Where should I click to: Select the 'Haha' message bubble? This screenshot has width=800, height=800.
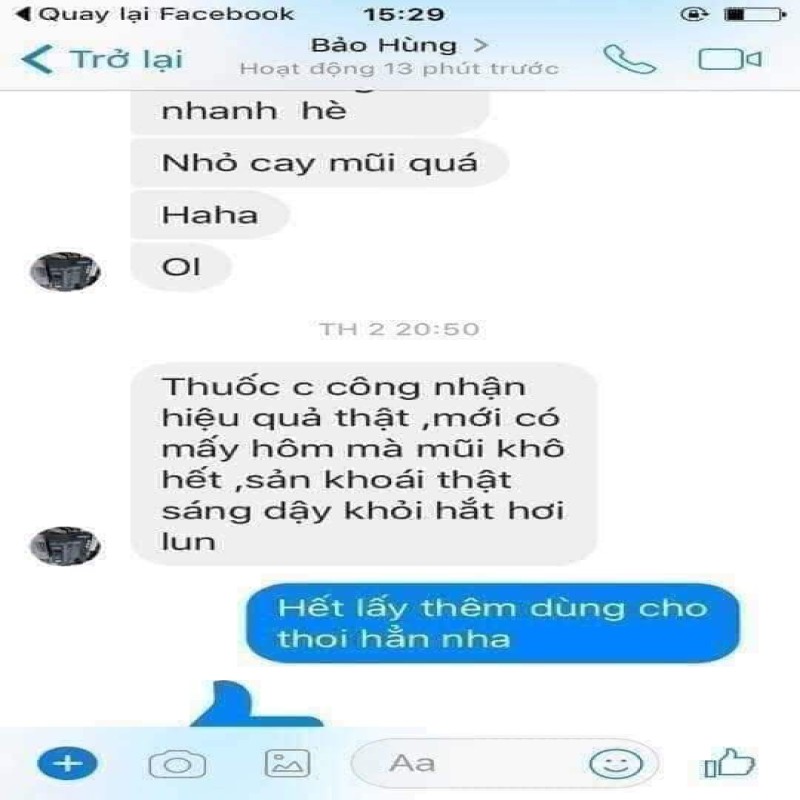pos(210,214)
